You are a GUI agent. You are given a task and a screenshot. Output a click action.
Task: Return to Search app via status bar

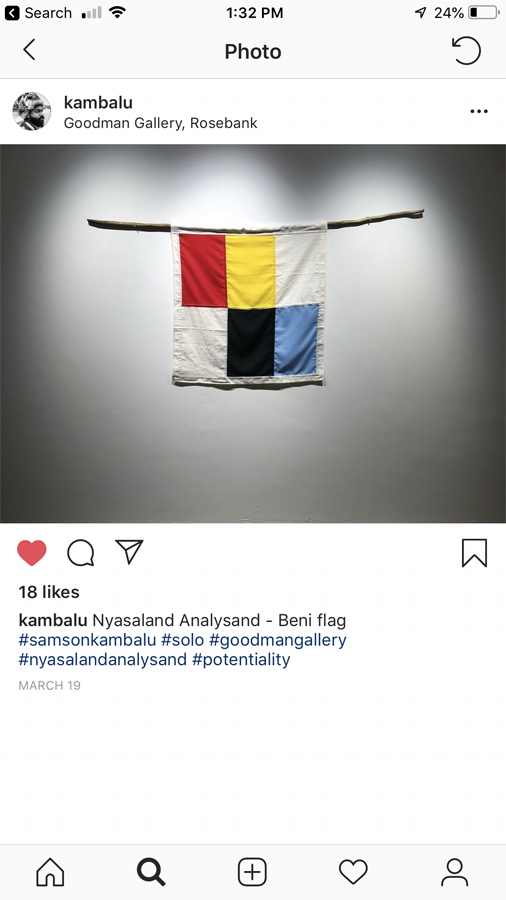(x=38, y=13)
